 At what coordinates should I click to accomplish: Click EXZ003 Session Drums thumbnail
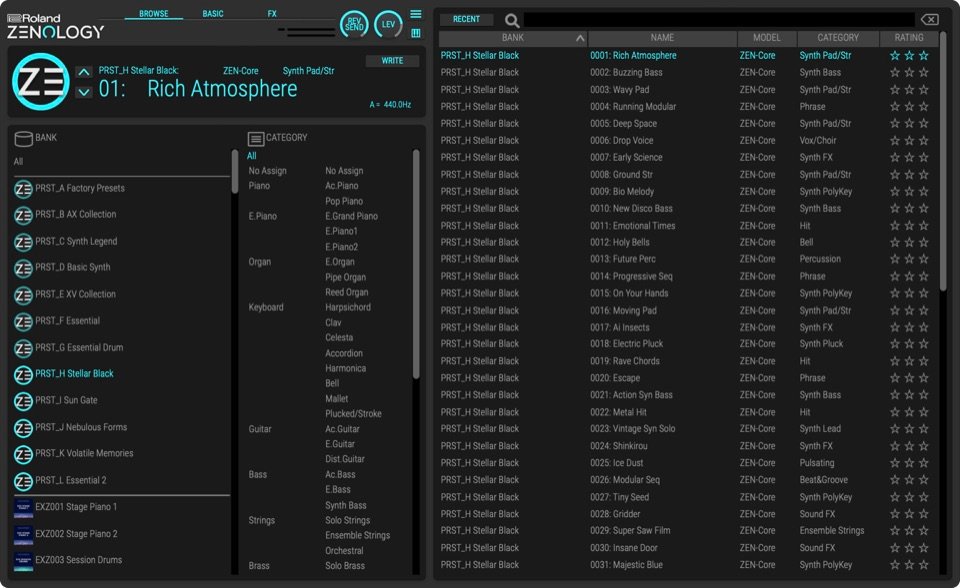[x=23, y=561]
